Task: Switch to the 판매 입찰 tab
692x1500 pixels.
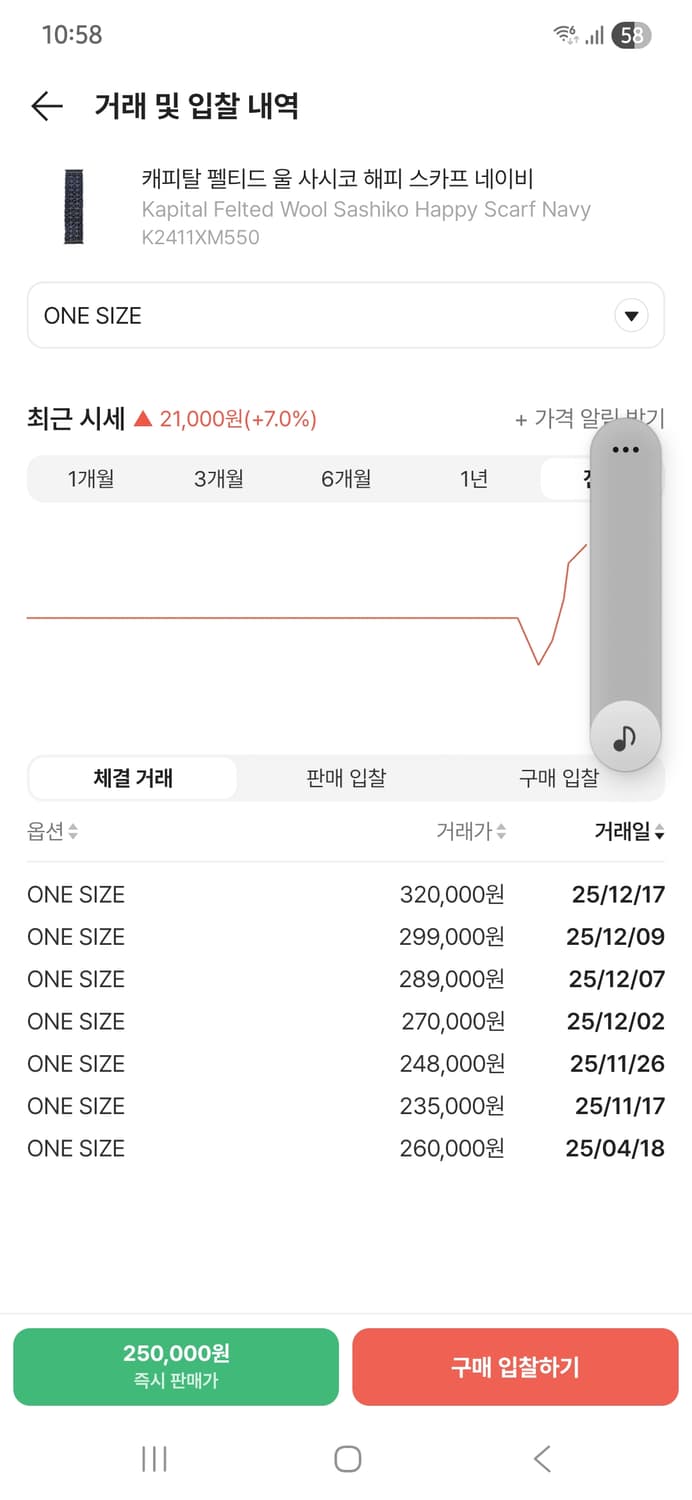Action: (x=345, y=777)
